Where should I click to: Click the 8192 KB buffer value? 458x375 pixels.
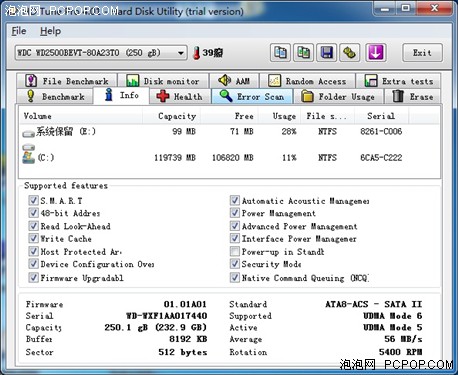click(188, 339)
